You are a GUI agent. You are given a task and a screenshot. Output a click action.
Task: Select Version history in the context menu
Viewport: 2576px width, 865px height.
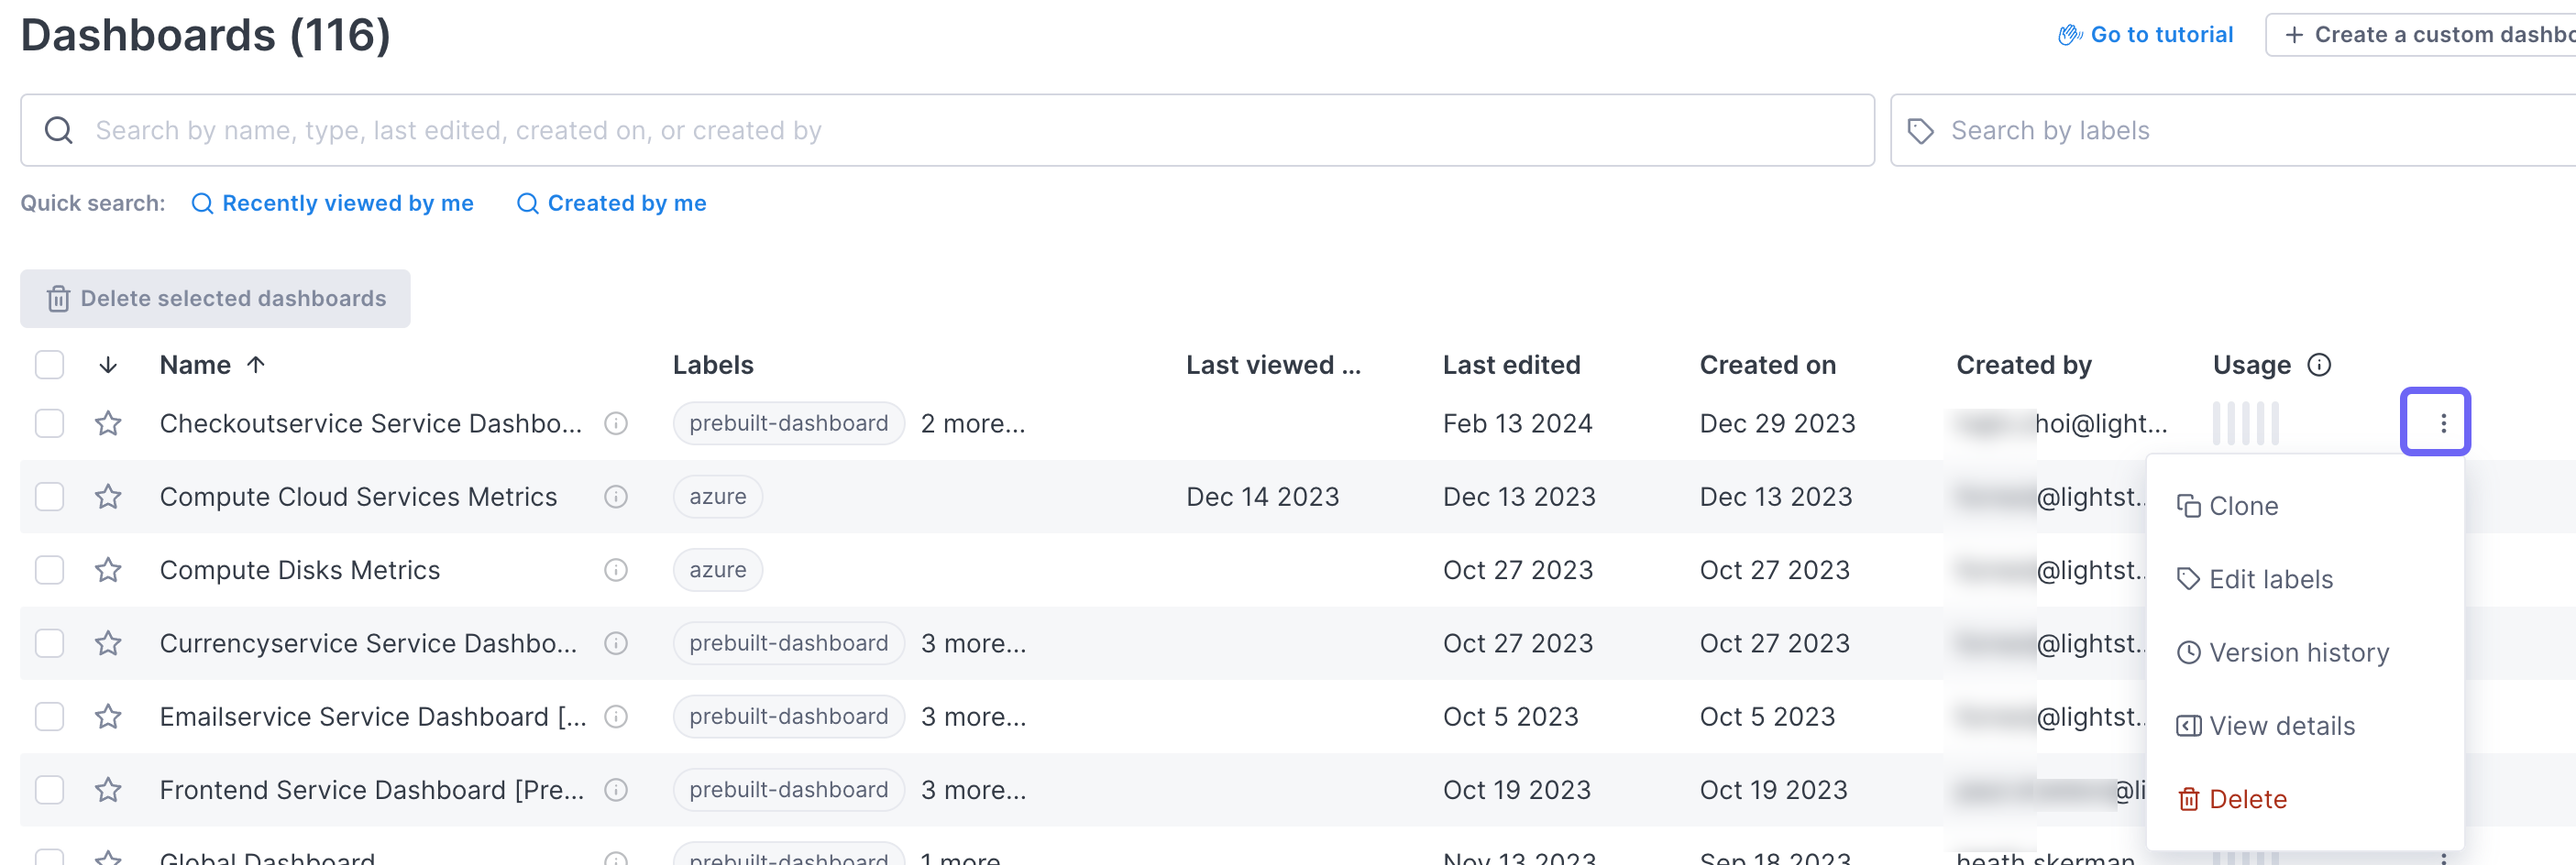click(2297, 653)
